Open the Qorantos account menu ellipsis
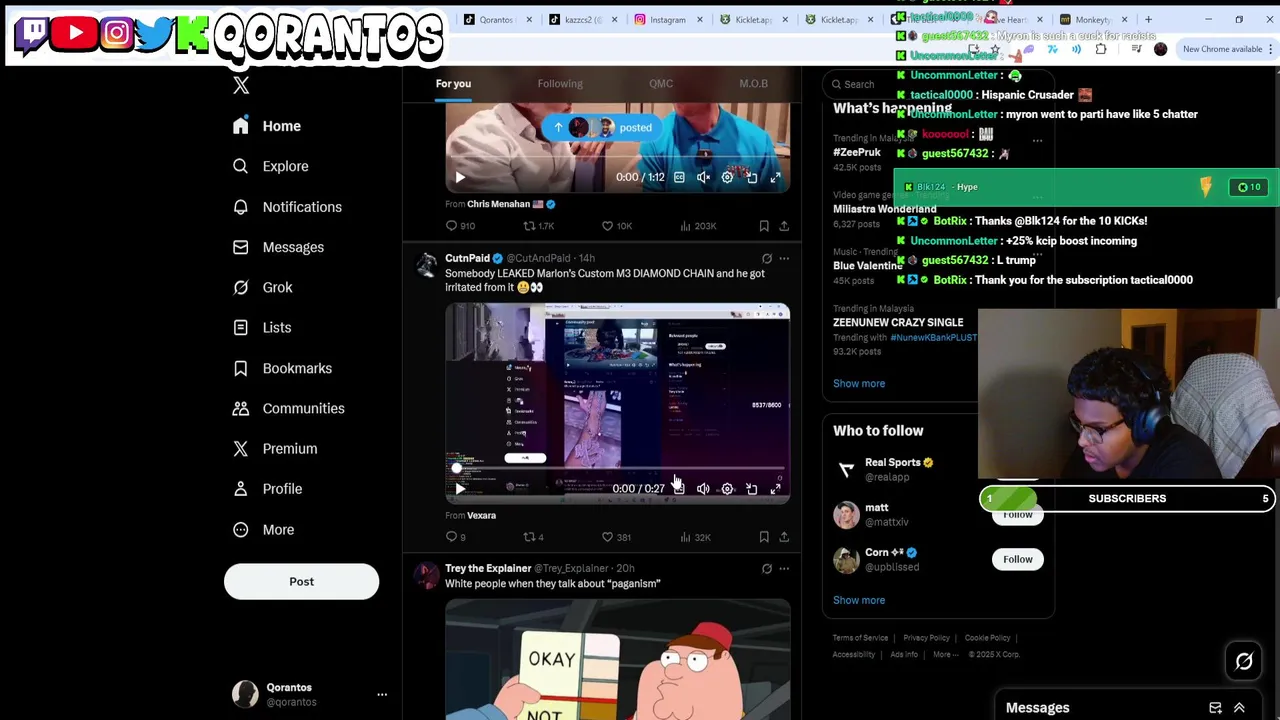The width and height of the screenshot is (1280, 720). click(x=382, y=694)
